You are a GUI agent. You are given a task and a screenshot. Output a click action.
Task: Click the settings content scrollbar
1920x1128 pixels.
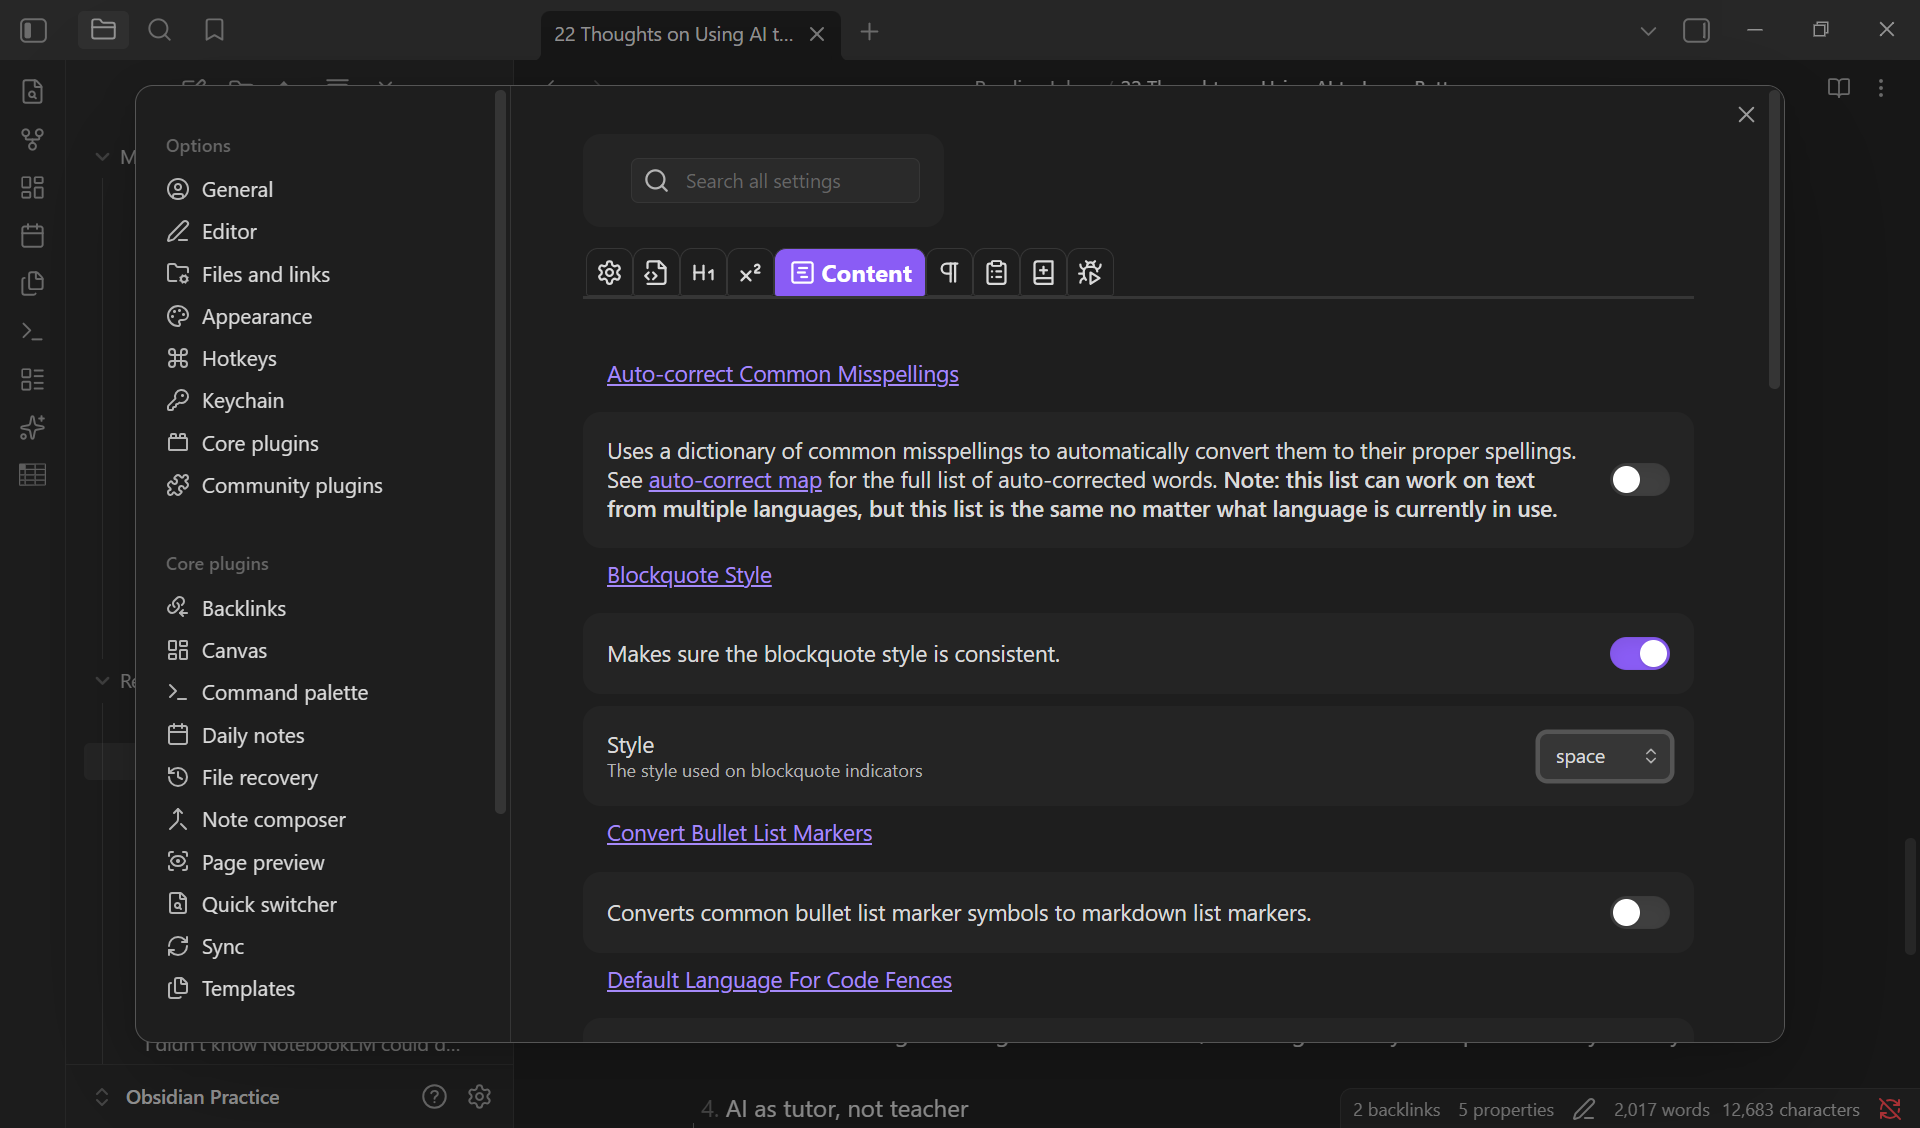1774,240
